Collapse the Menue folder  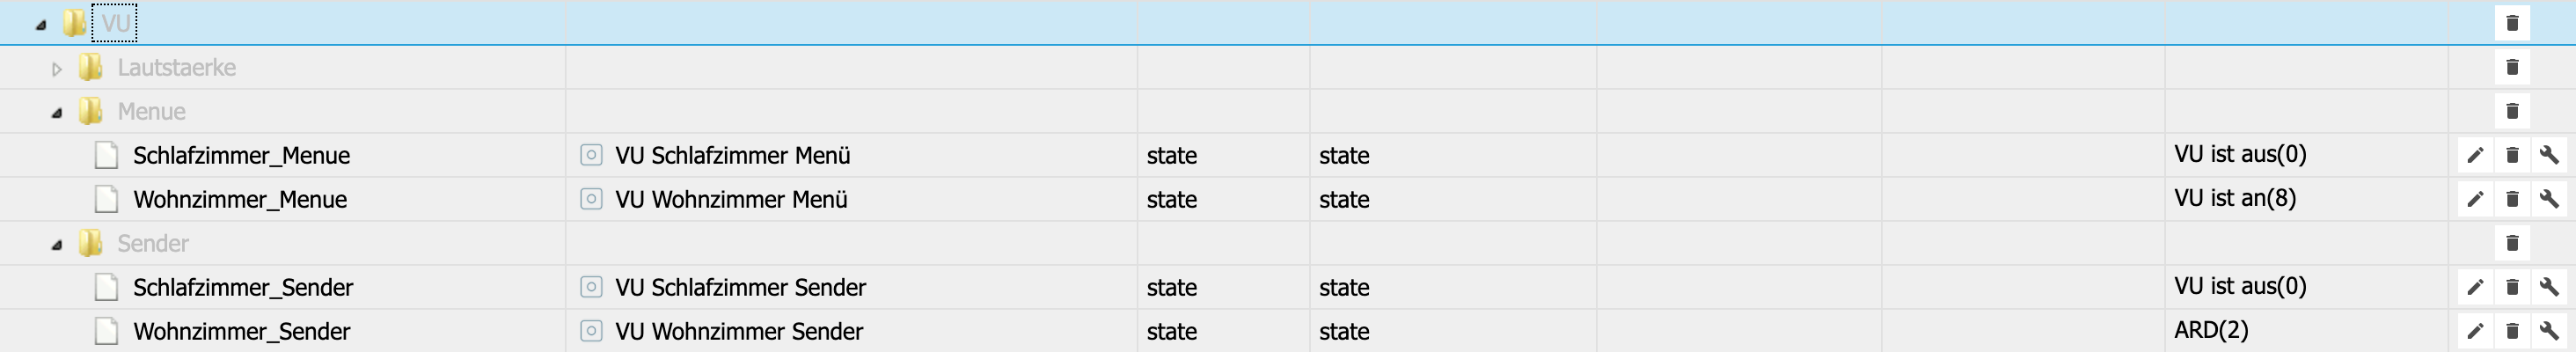57,113
